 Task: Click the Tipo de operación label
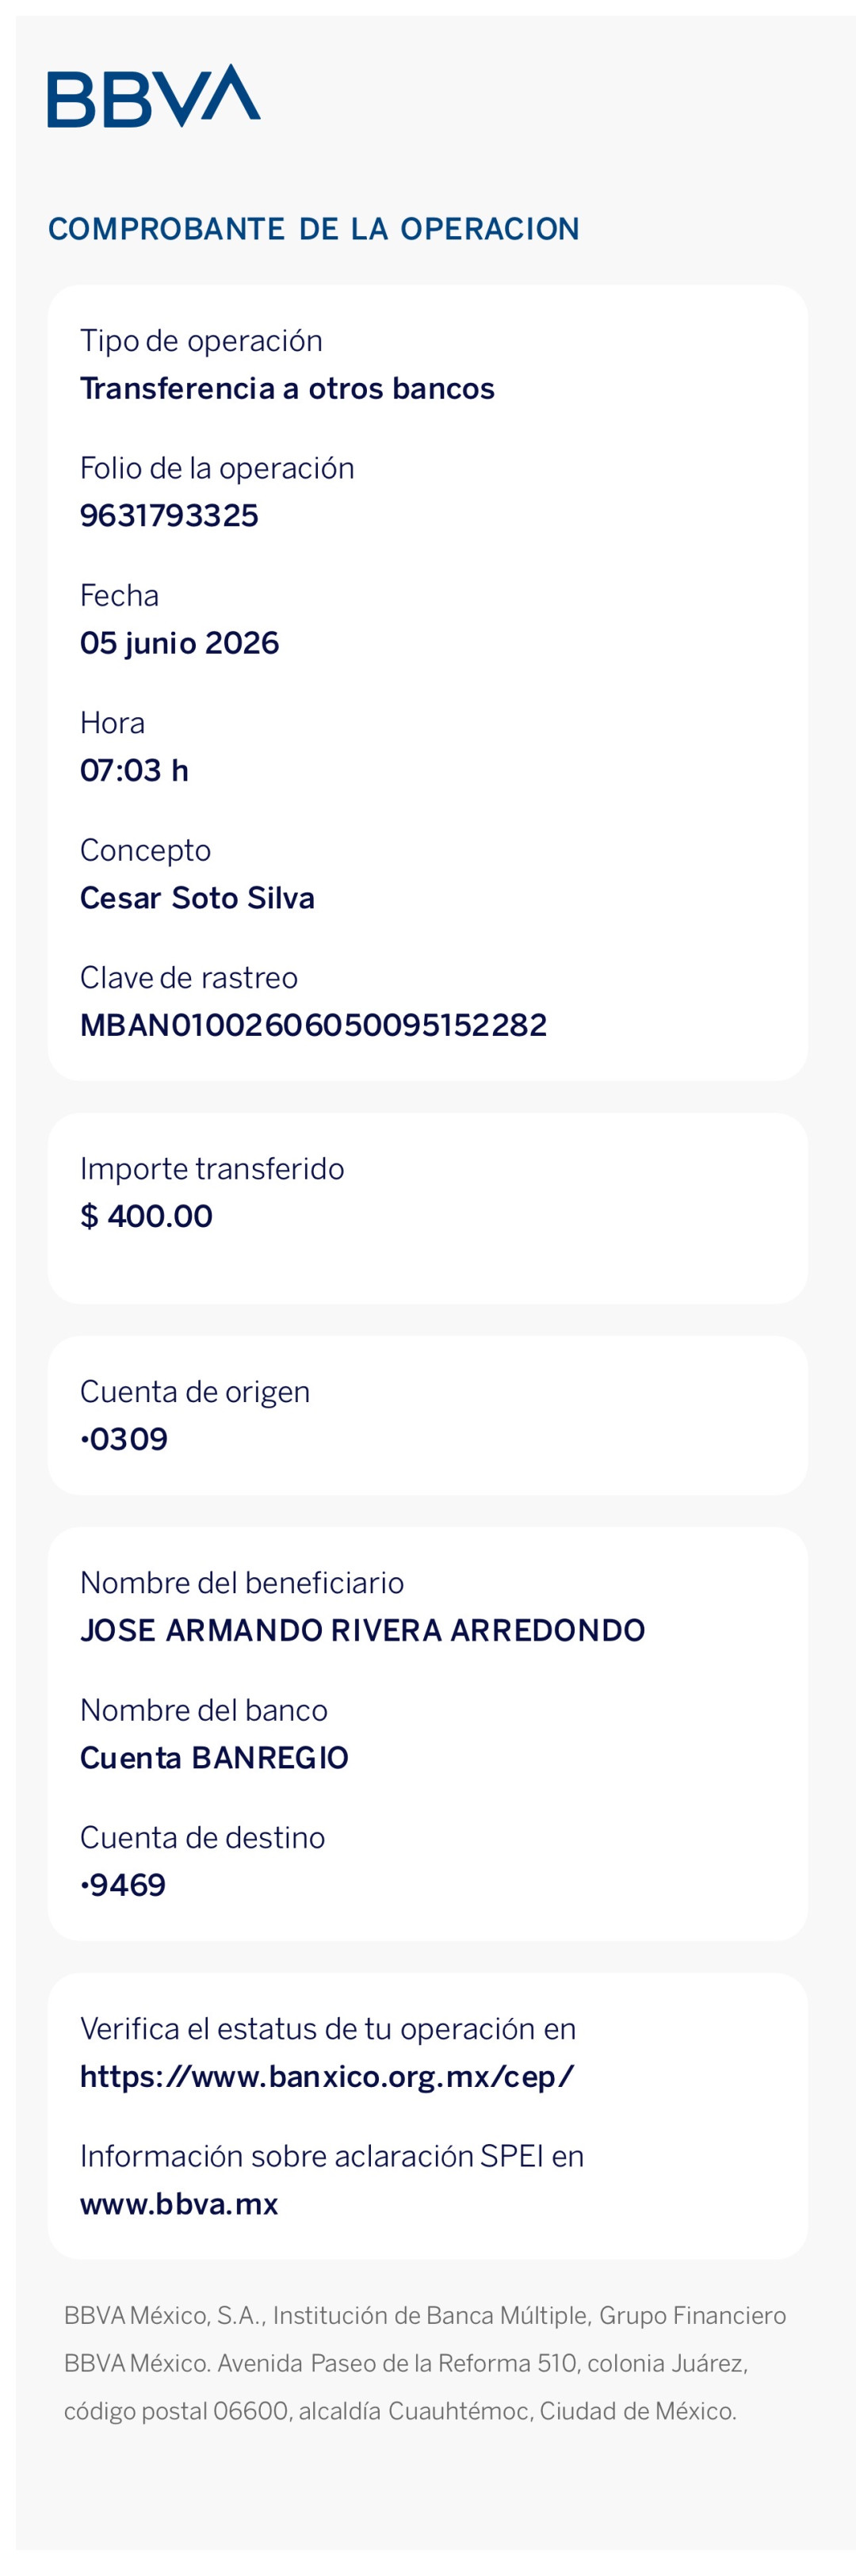201,341
